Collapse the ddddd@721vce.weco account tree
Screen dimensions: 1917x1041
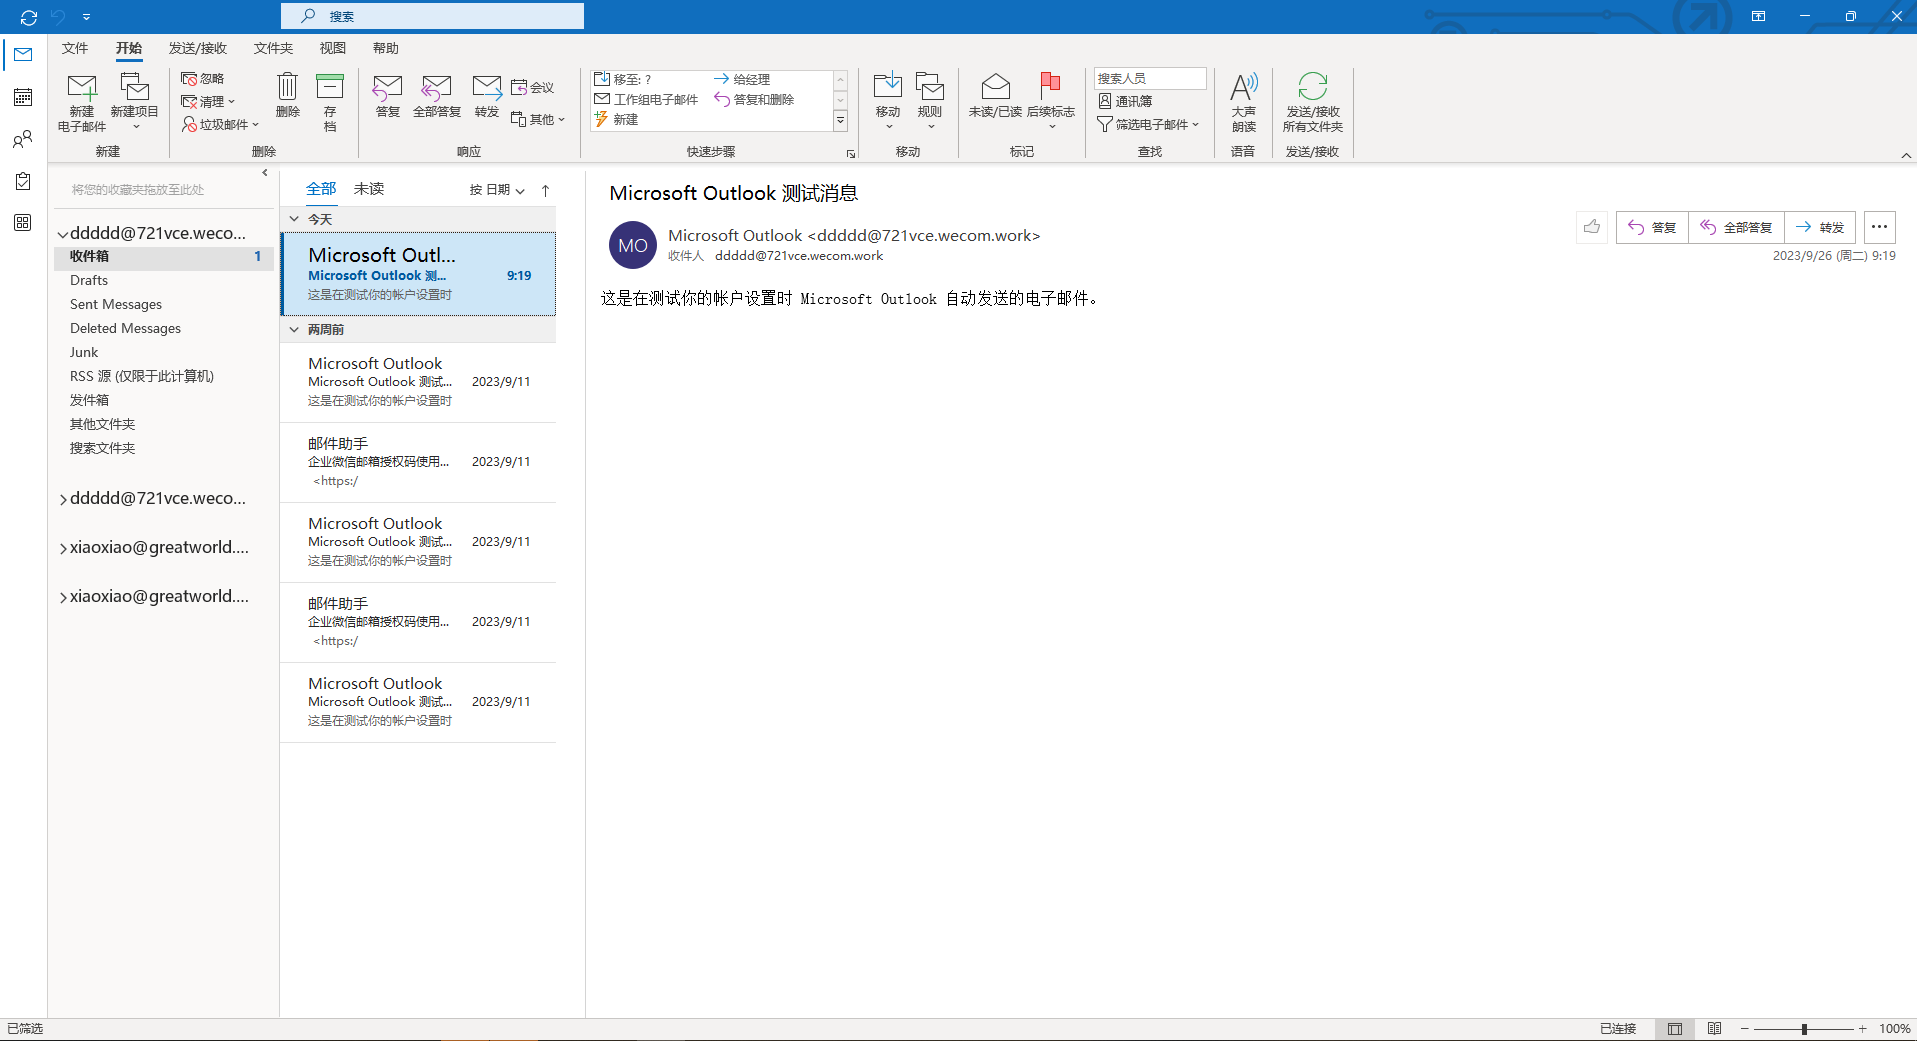click(62, 232)
